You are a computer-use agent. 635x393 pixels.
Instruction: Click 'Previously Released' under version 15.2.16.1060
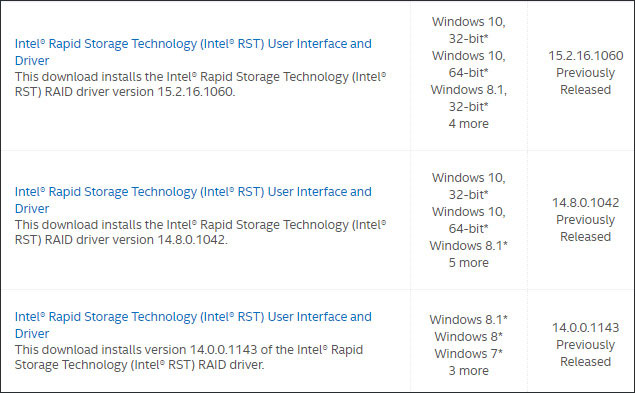pyautogui.click(x=586, y=81)
